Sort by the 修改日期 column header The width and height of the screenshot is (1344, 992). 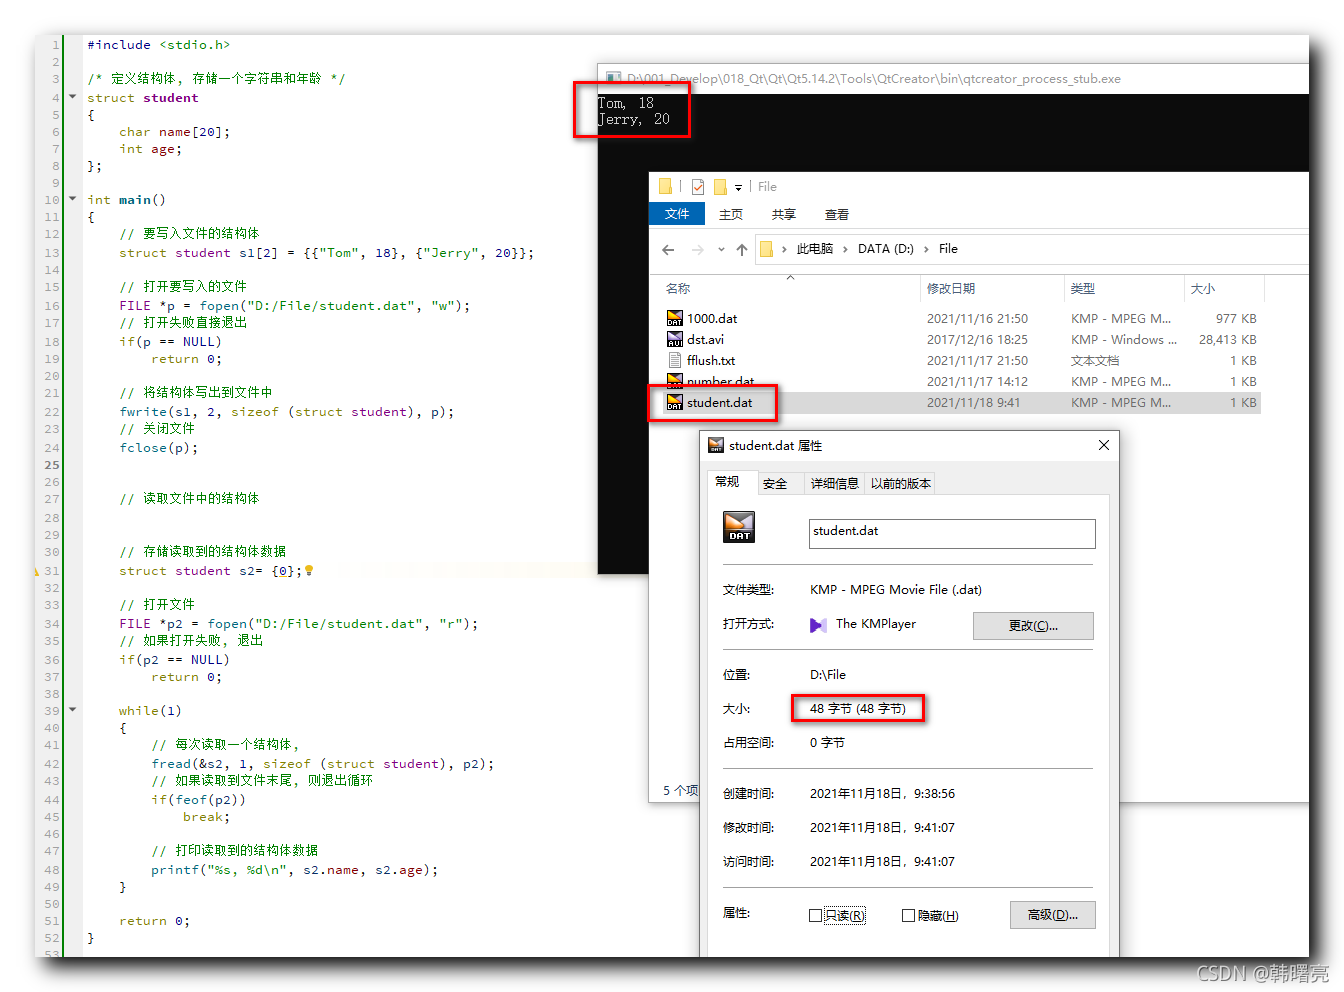click(x=951, y=289)
